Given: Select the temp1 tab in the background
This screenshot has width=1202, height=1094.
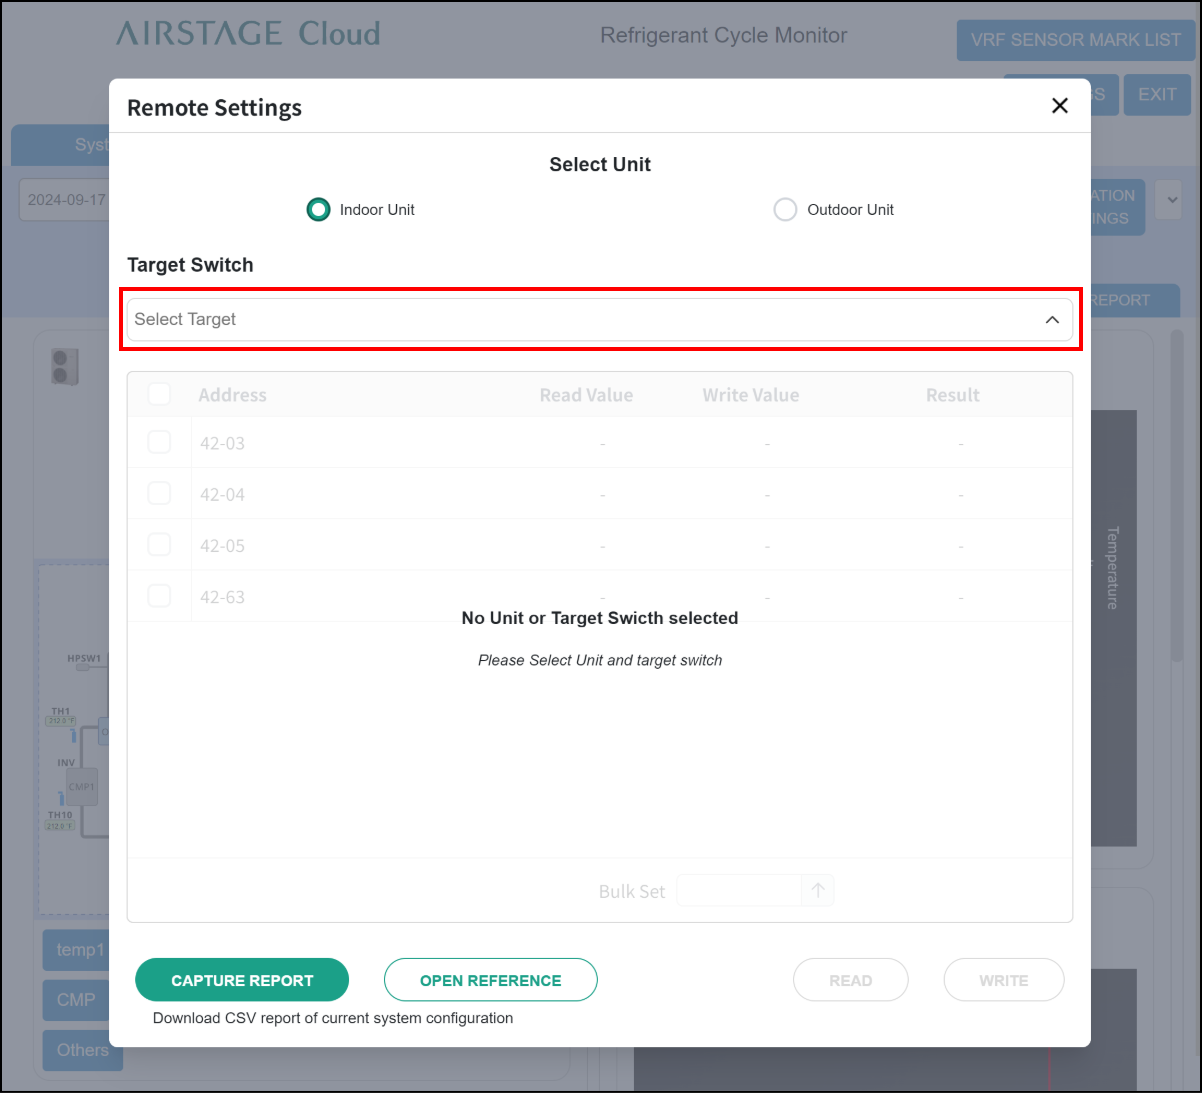Looking at the screenshot, I should pos(78,950).
